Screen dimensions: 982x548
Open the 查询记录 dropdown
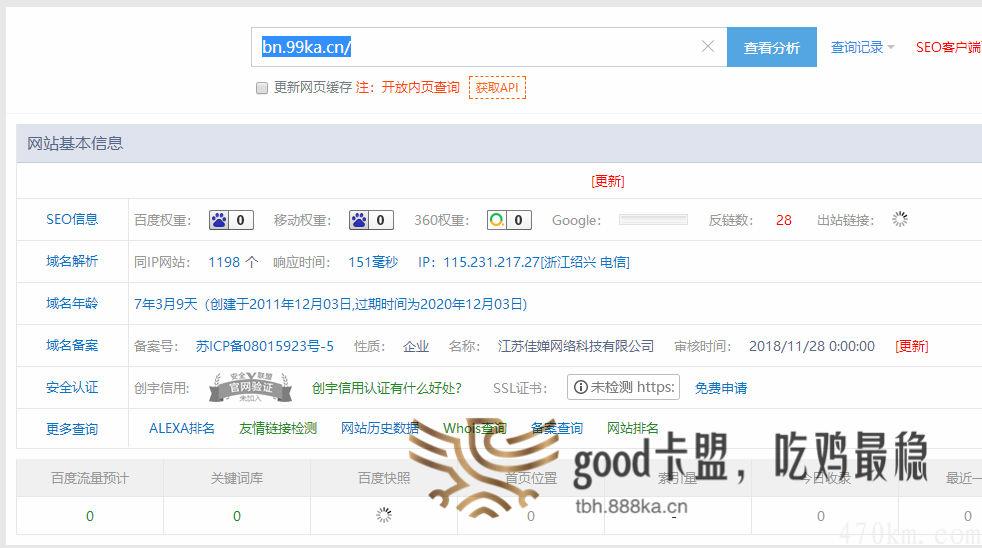[862, 48]
